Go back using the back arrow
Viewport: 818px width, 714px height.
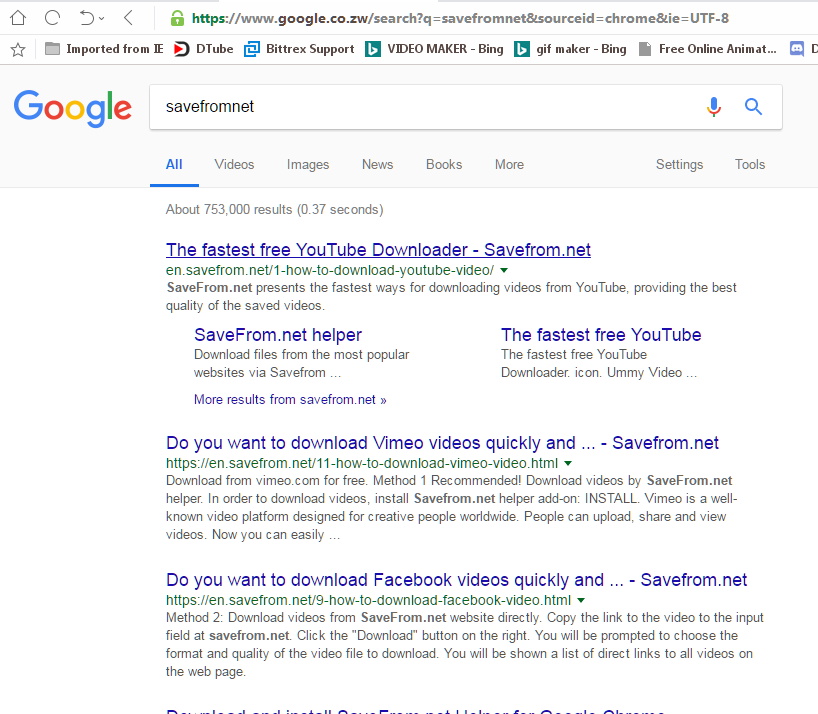pos(129,18)
